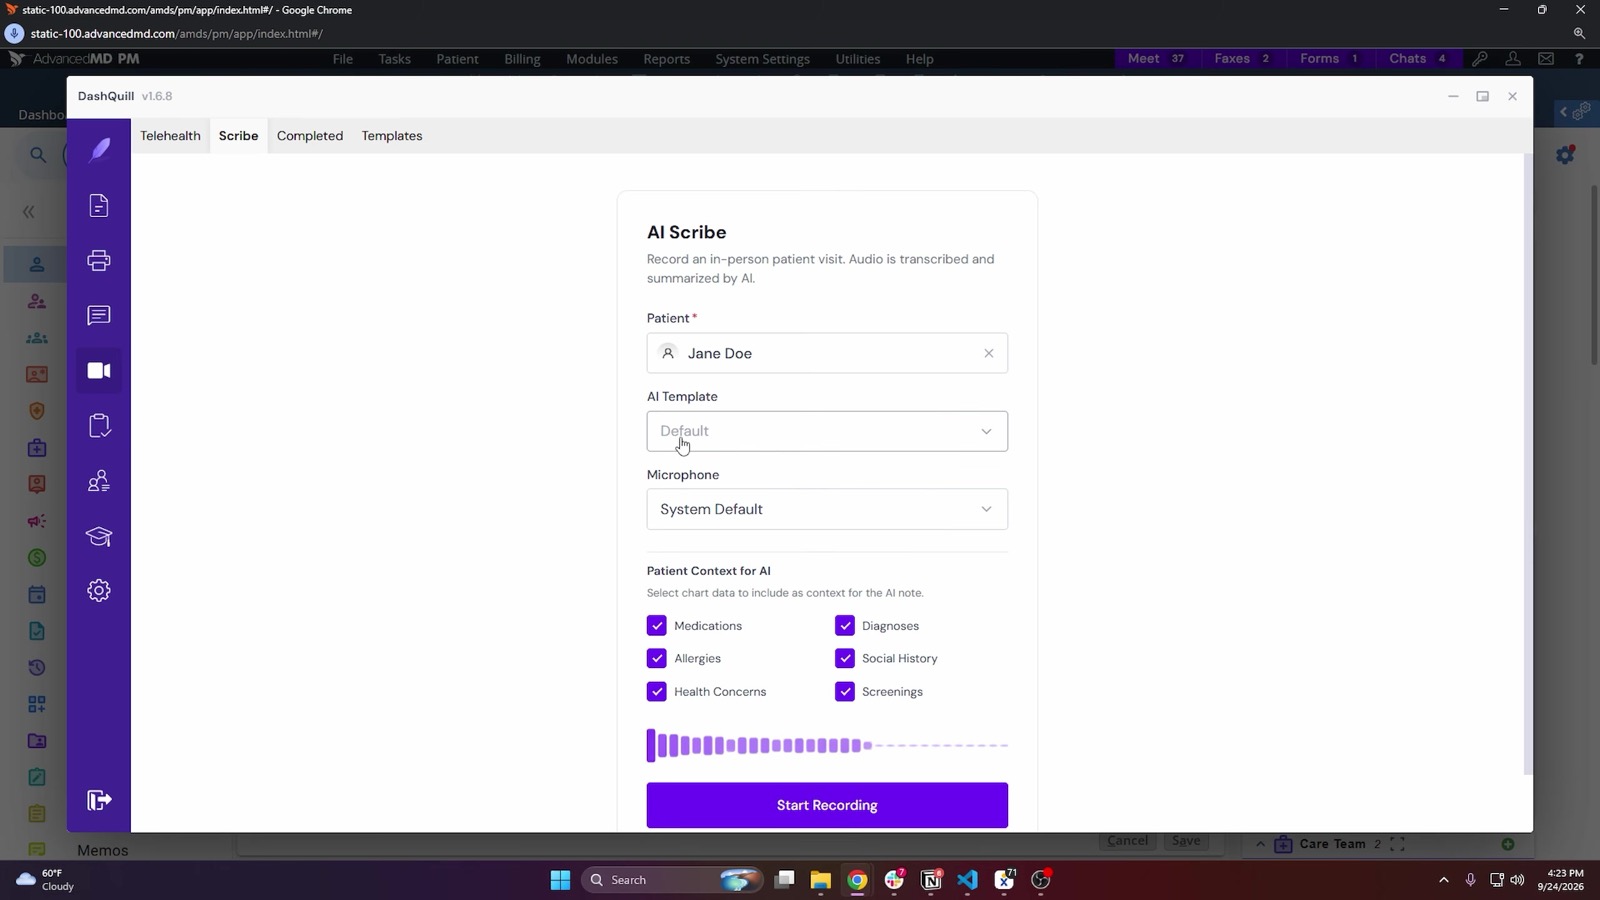Click the Jane Doe patient field
The image size is (1600, 900).
click(x=827, y=353)
